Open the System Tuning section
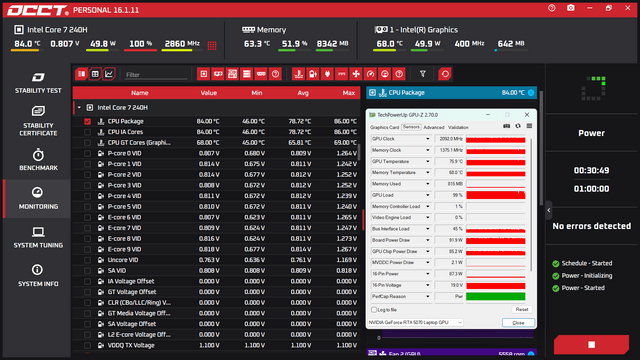 coord(38,237)
